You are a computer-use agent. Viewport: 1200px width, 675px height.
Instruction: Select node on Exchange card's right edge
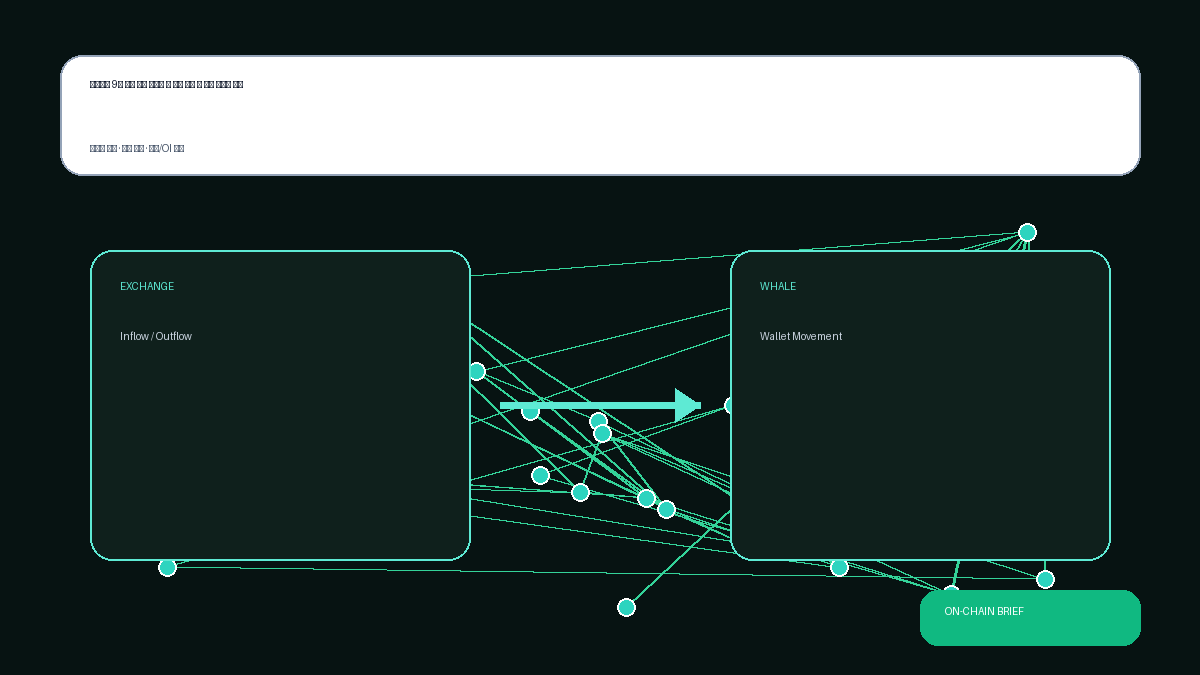point(477,372)
